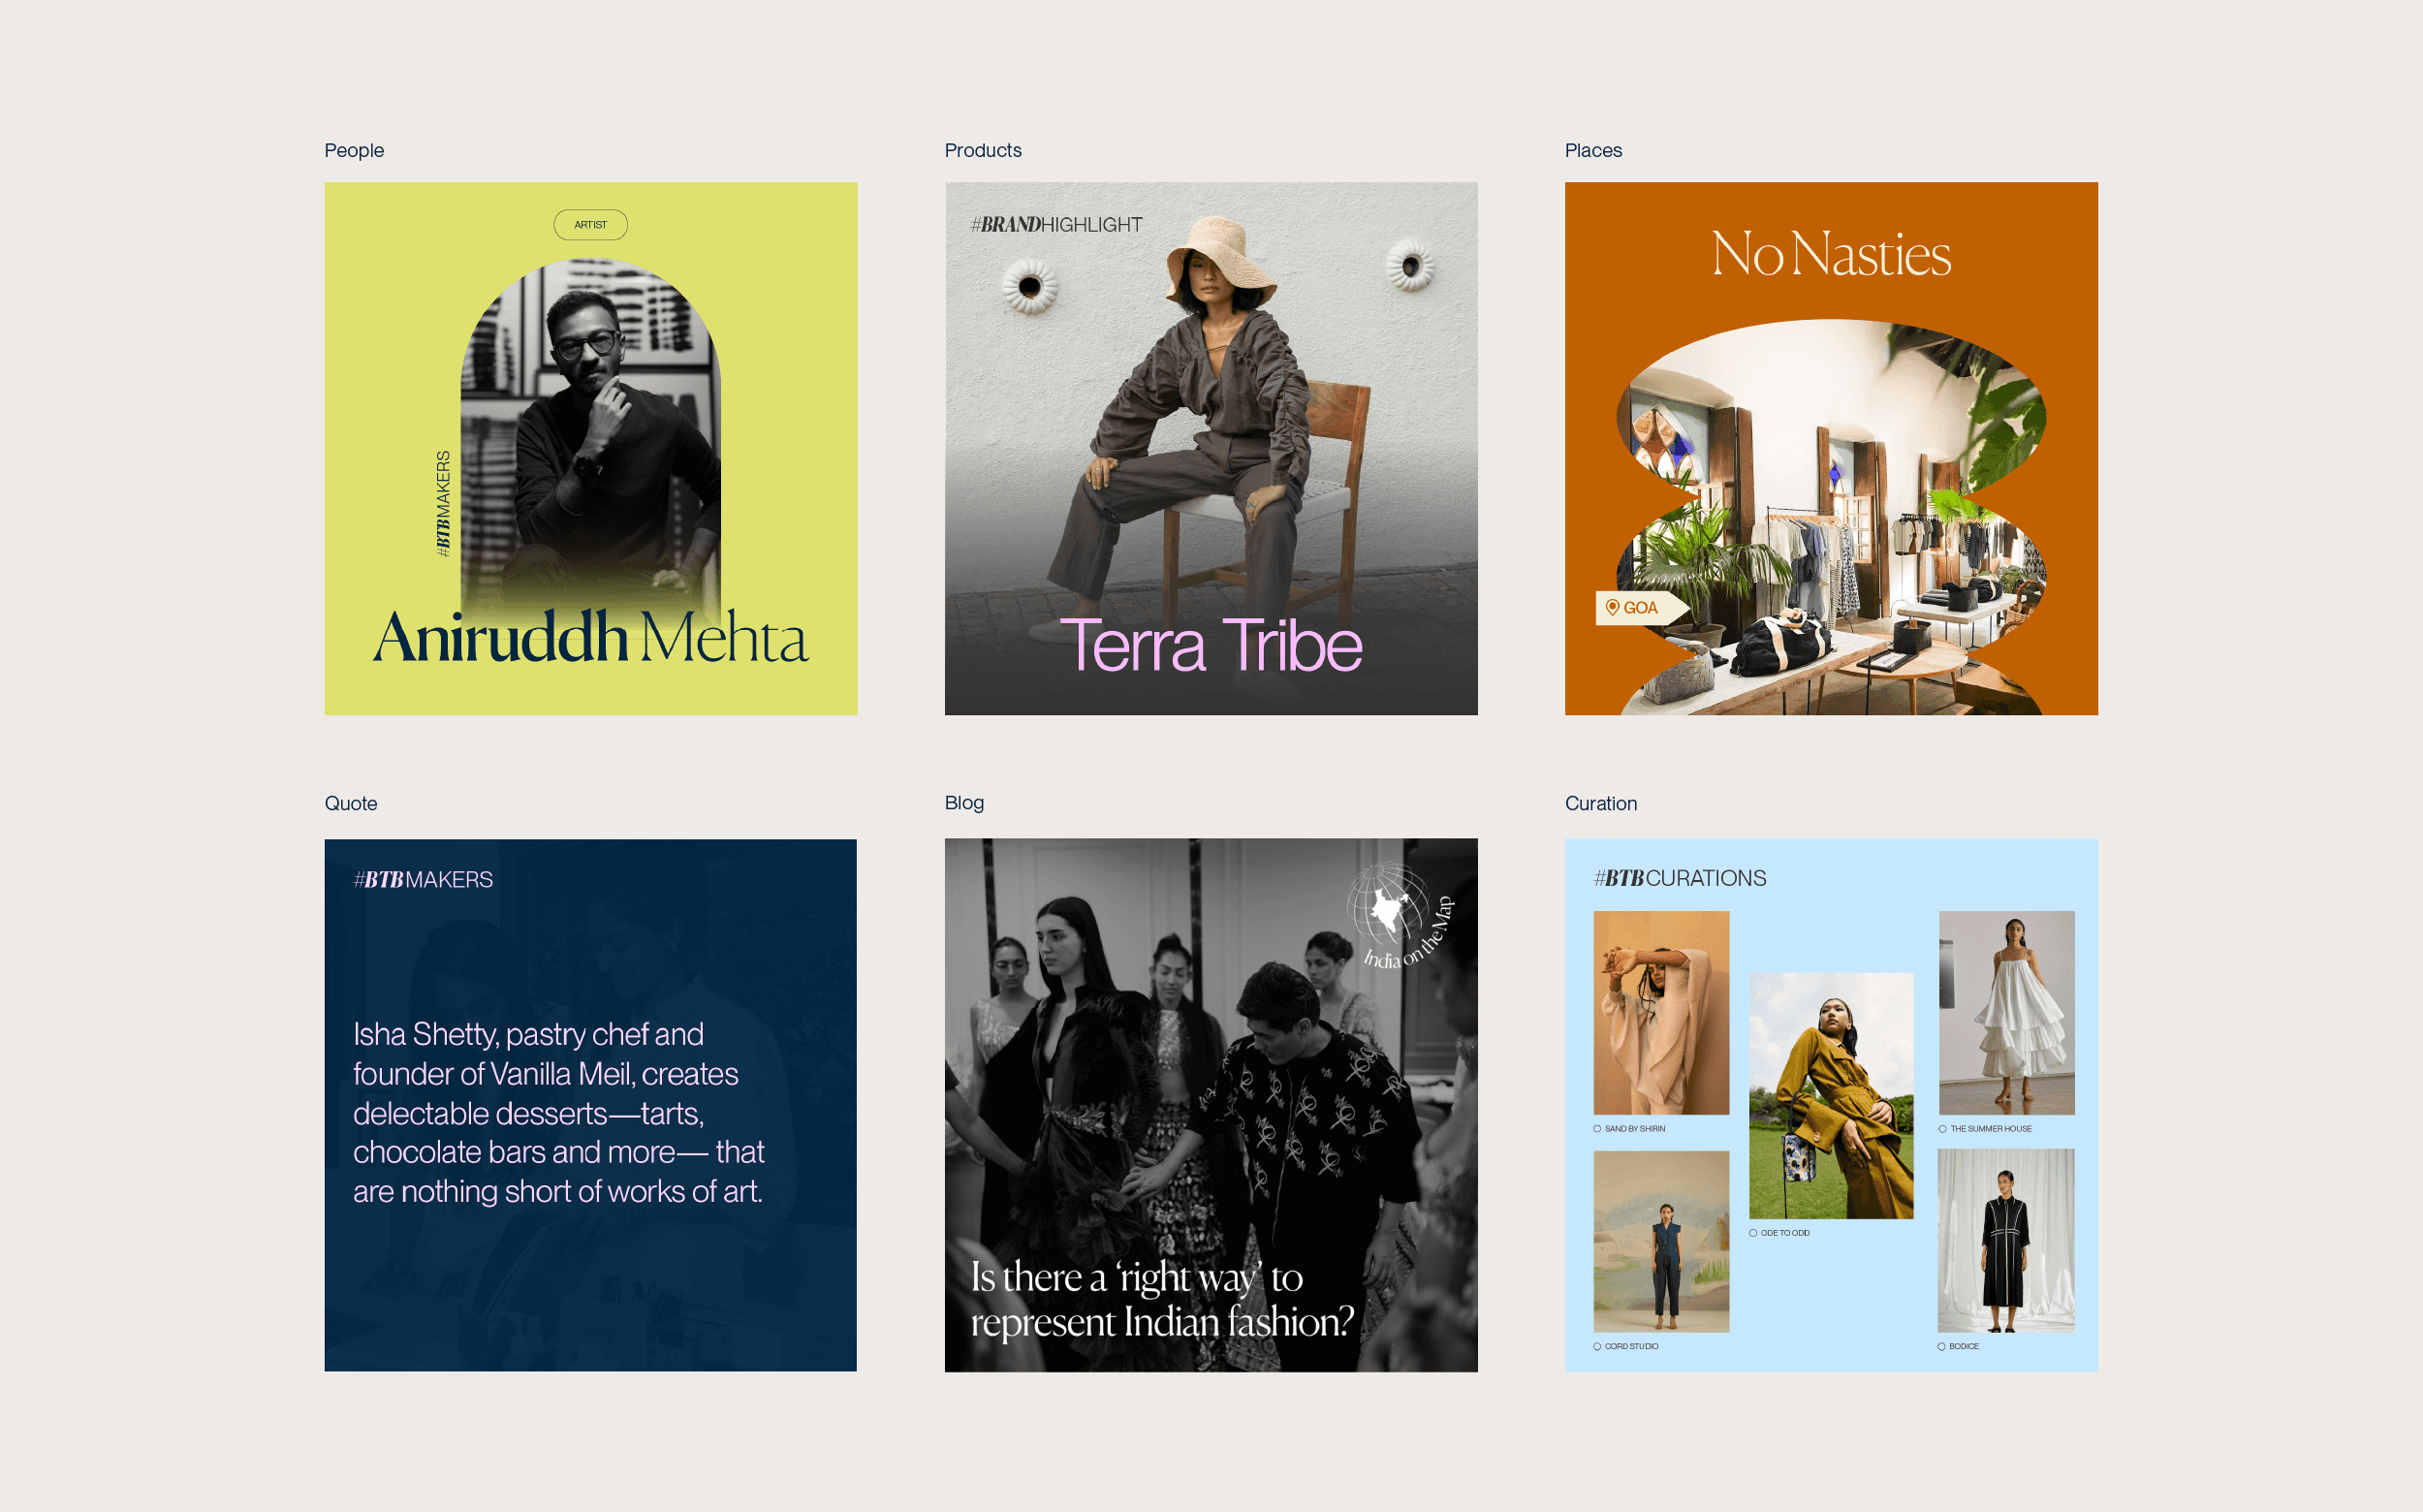Open the Sand by Shirin outfit photo
Viewport: 2423px width, 1512px height.
tap(1661, 1013)
